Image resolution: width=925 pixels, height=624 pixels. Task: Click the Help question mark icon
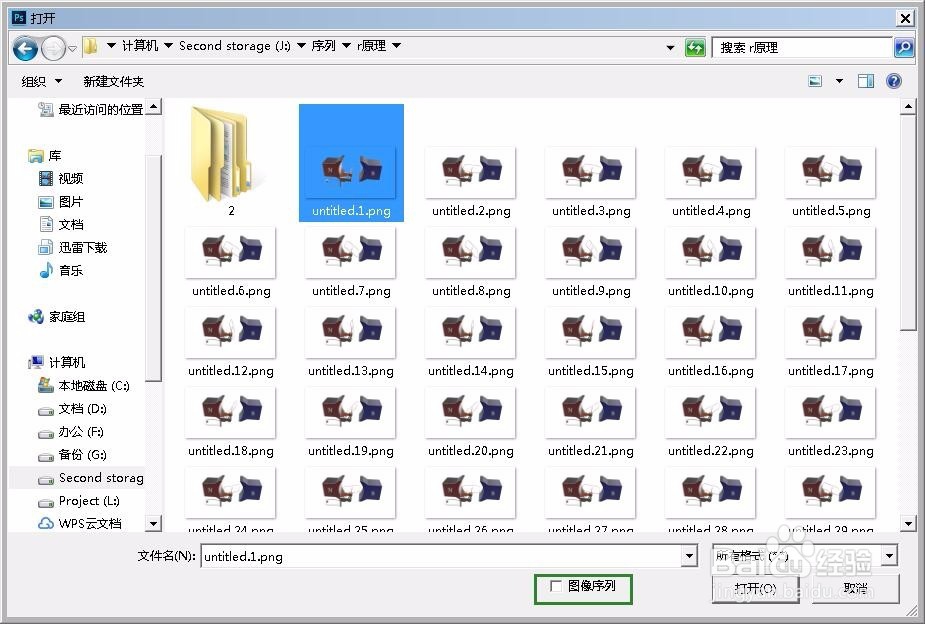[x=892, y=81]
